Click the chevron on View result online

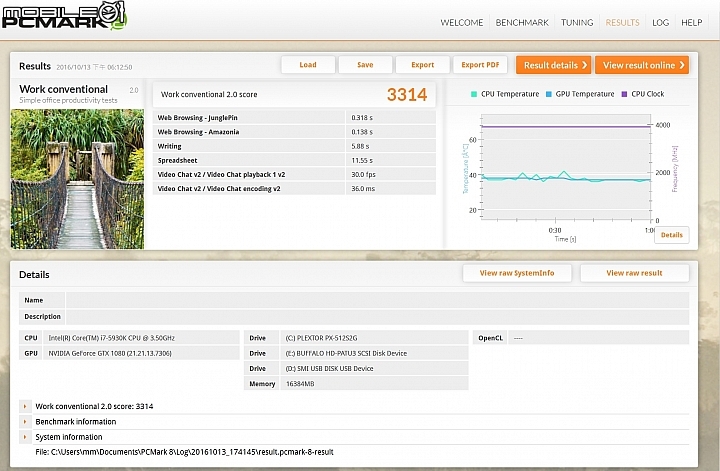tap(682, 65)
